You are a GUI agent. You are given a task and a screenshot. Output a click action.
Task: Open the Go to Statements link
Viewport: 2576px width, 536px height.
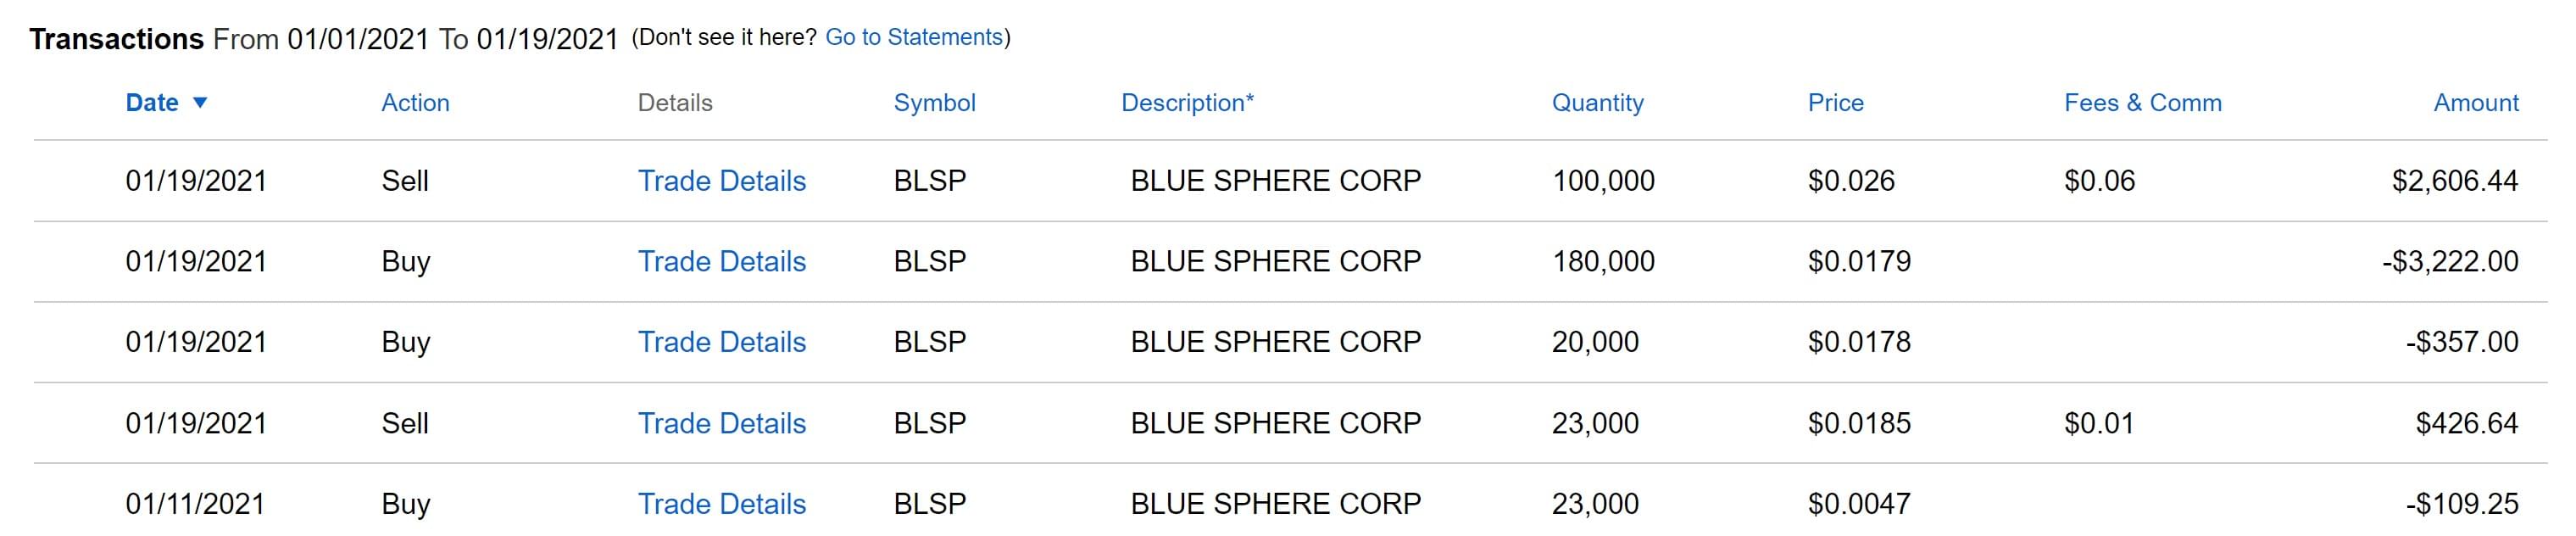(x=913, y=37)
